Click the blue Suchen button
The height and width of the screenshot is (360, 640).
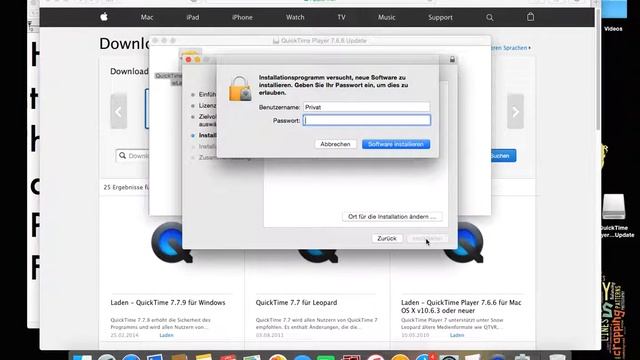coord(503,156)
